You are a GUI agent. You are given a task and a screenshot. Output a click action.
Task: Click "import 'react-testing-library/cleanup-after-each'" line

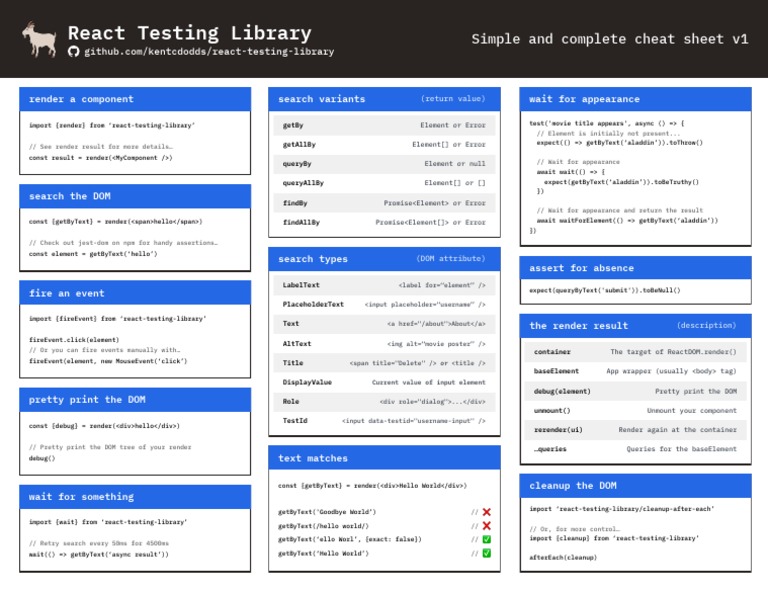(622, 509)
